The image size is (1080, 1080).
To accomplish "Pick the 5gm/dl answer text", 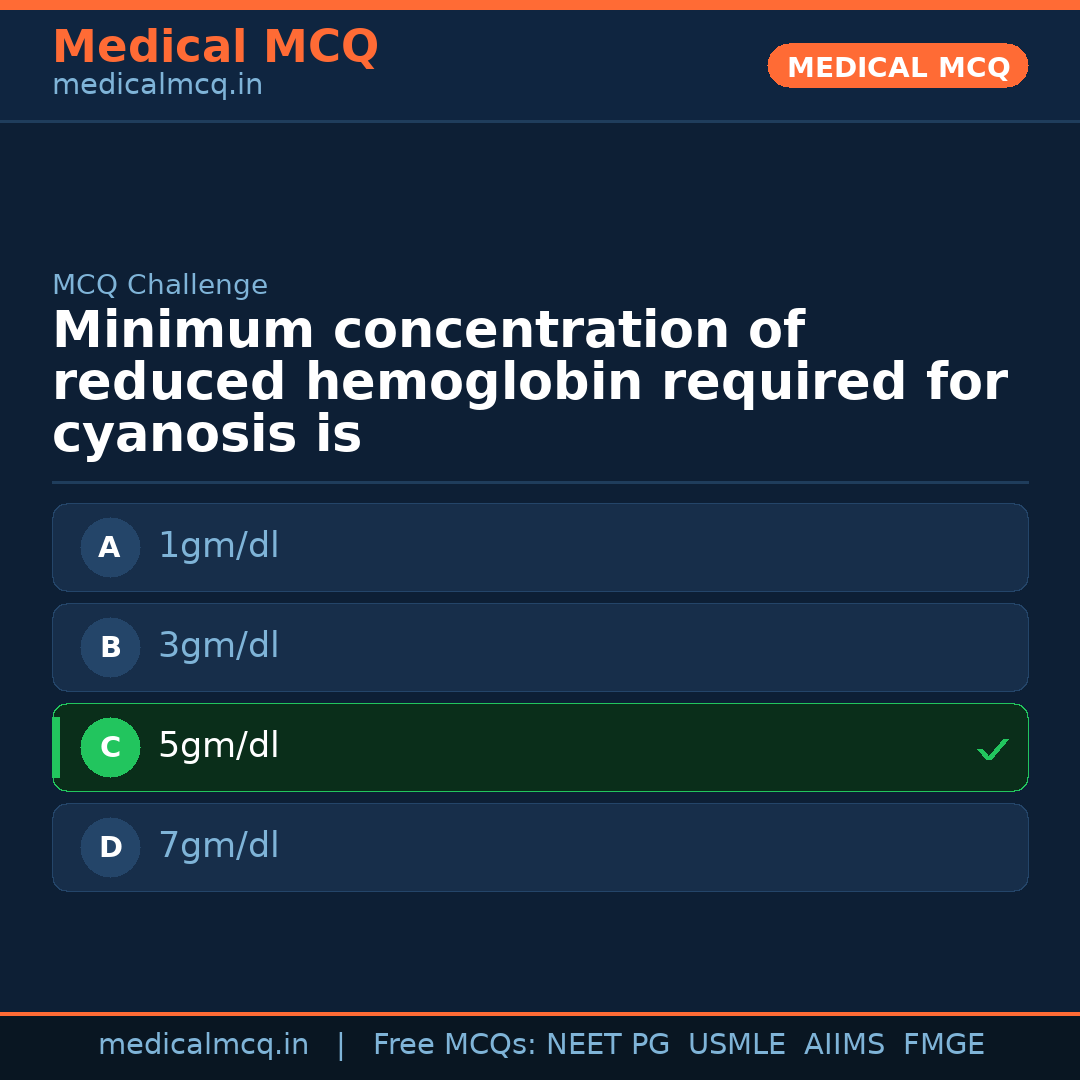I will [x=219, y=746].
